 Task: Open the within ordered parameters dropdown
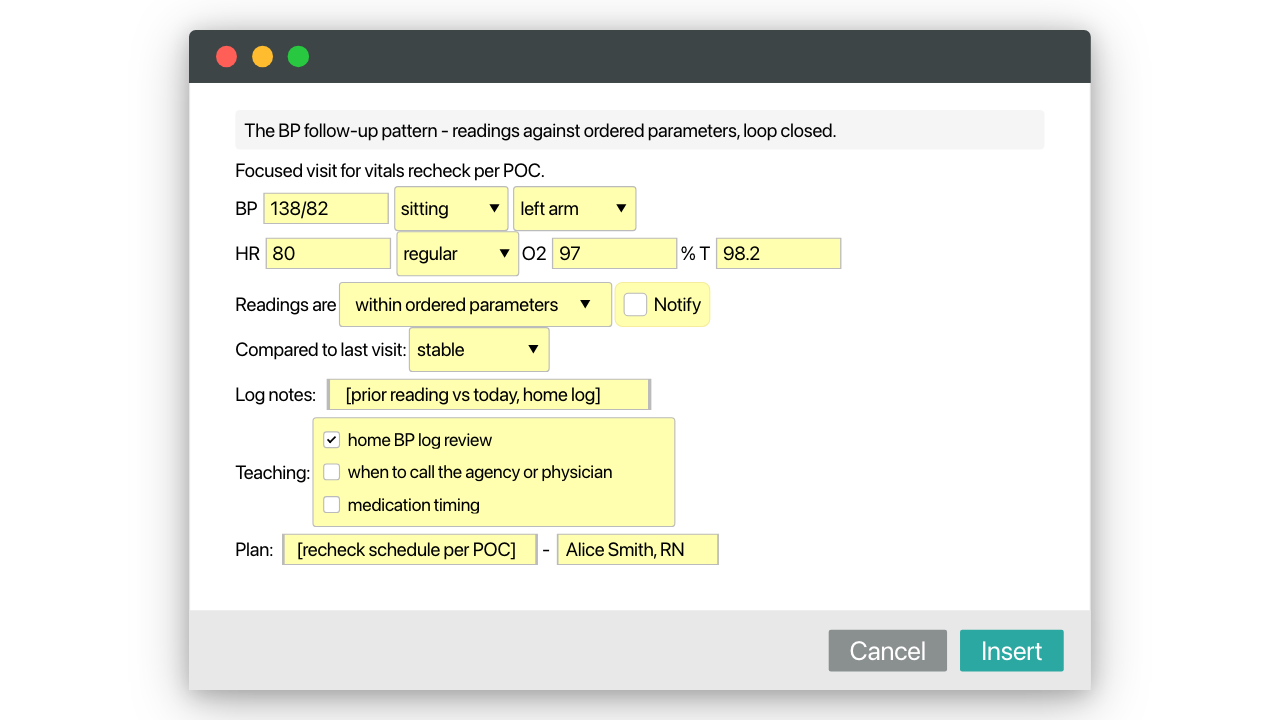[475, 305]
